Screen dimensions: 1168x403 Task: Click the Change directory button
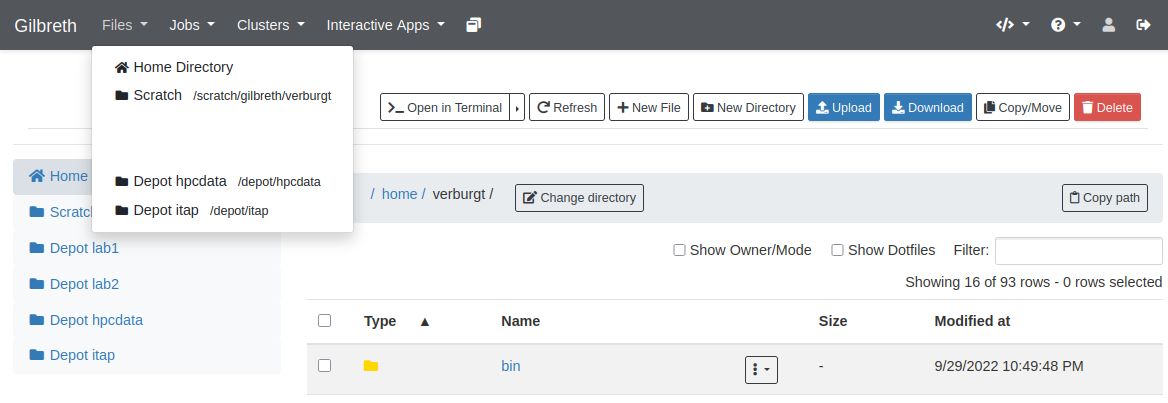(x=579, y=198)
